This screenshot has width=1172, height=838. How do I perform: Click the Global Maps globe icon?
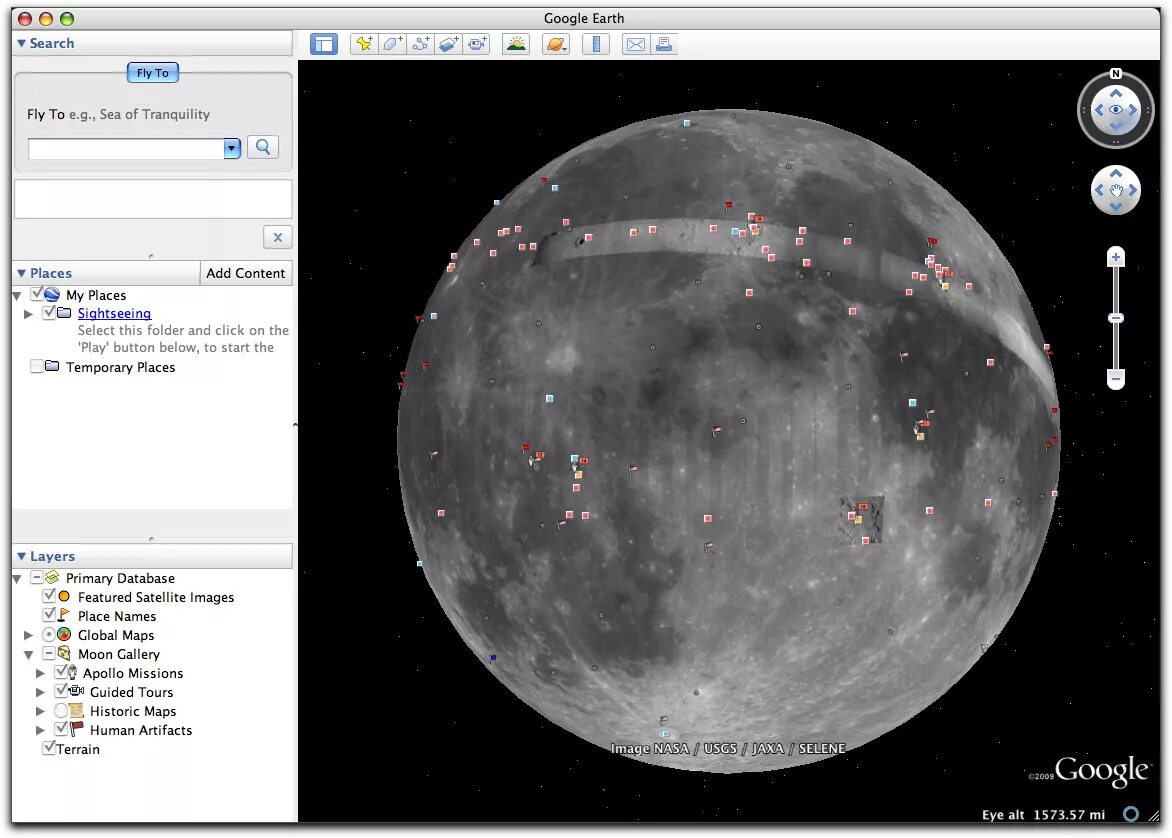pyautogui.click(x=64, y=634)
